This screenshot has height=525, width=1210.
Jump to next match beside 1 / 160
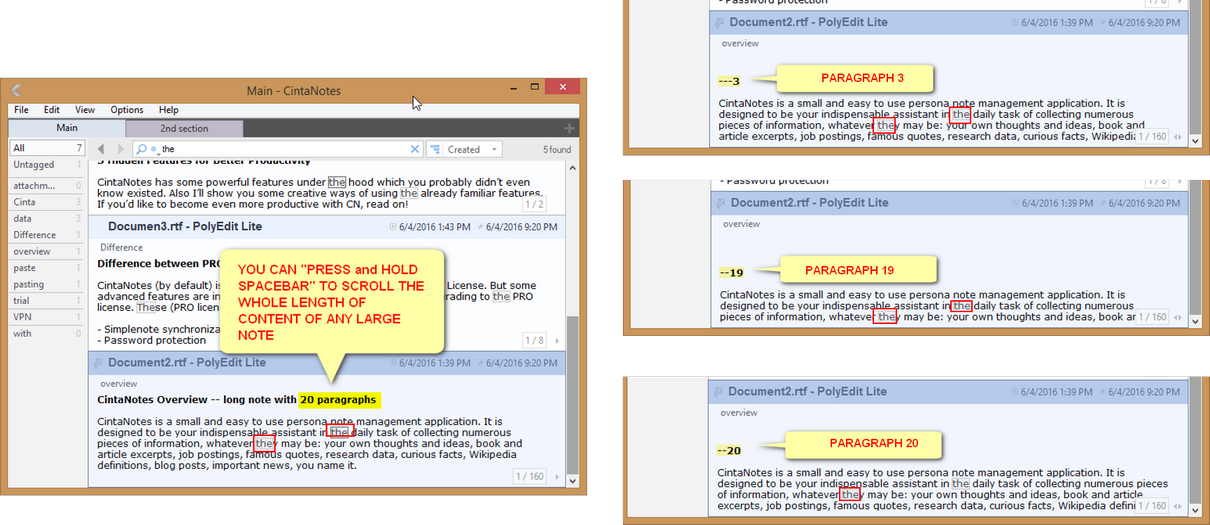point(557,477)
